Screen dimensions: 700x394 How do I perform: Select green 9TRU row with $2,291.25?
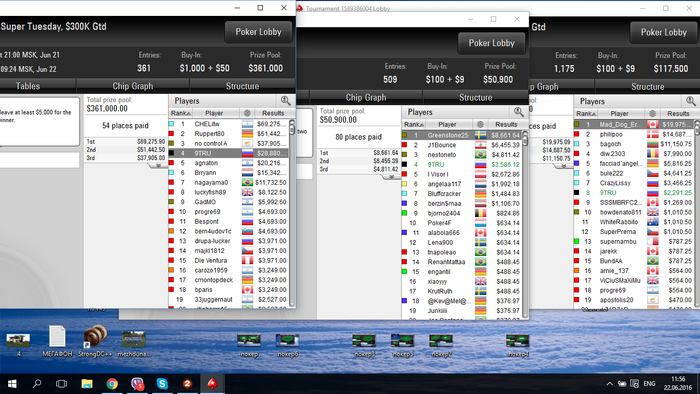pyautogui.click(x=634, y=193)
